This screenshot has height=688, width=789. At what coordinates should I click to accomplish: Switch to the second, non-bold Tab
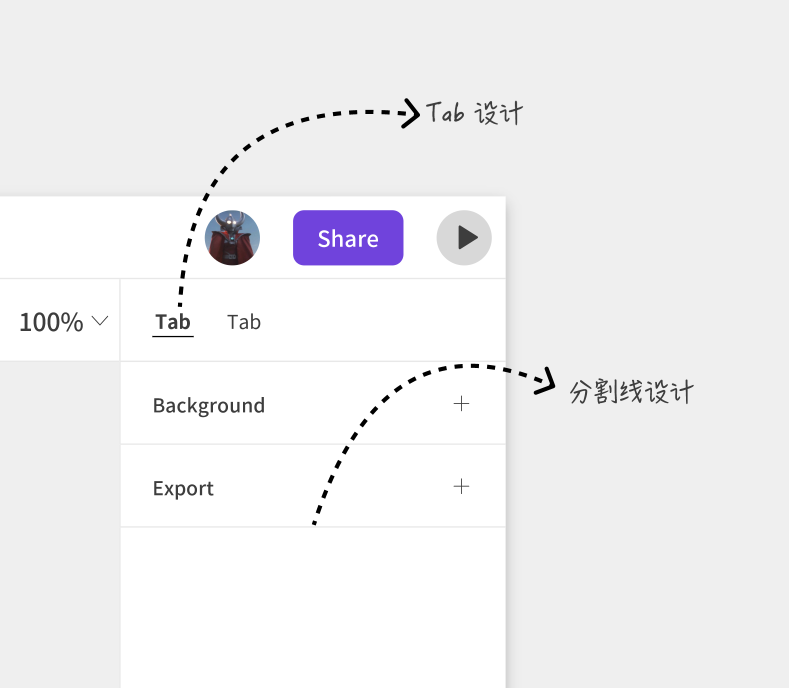tap(244, 322)
